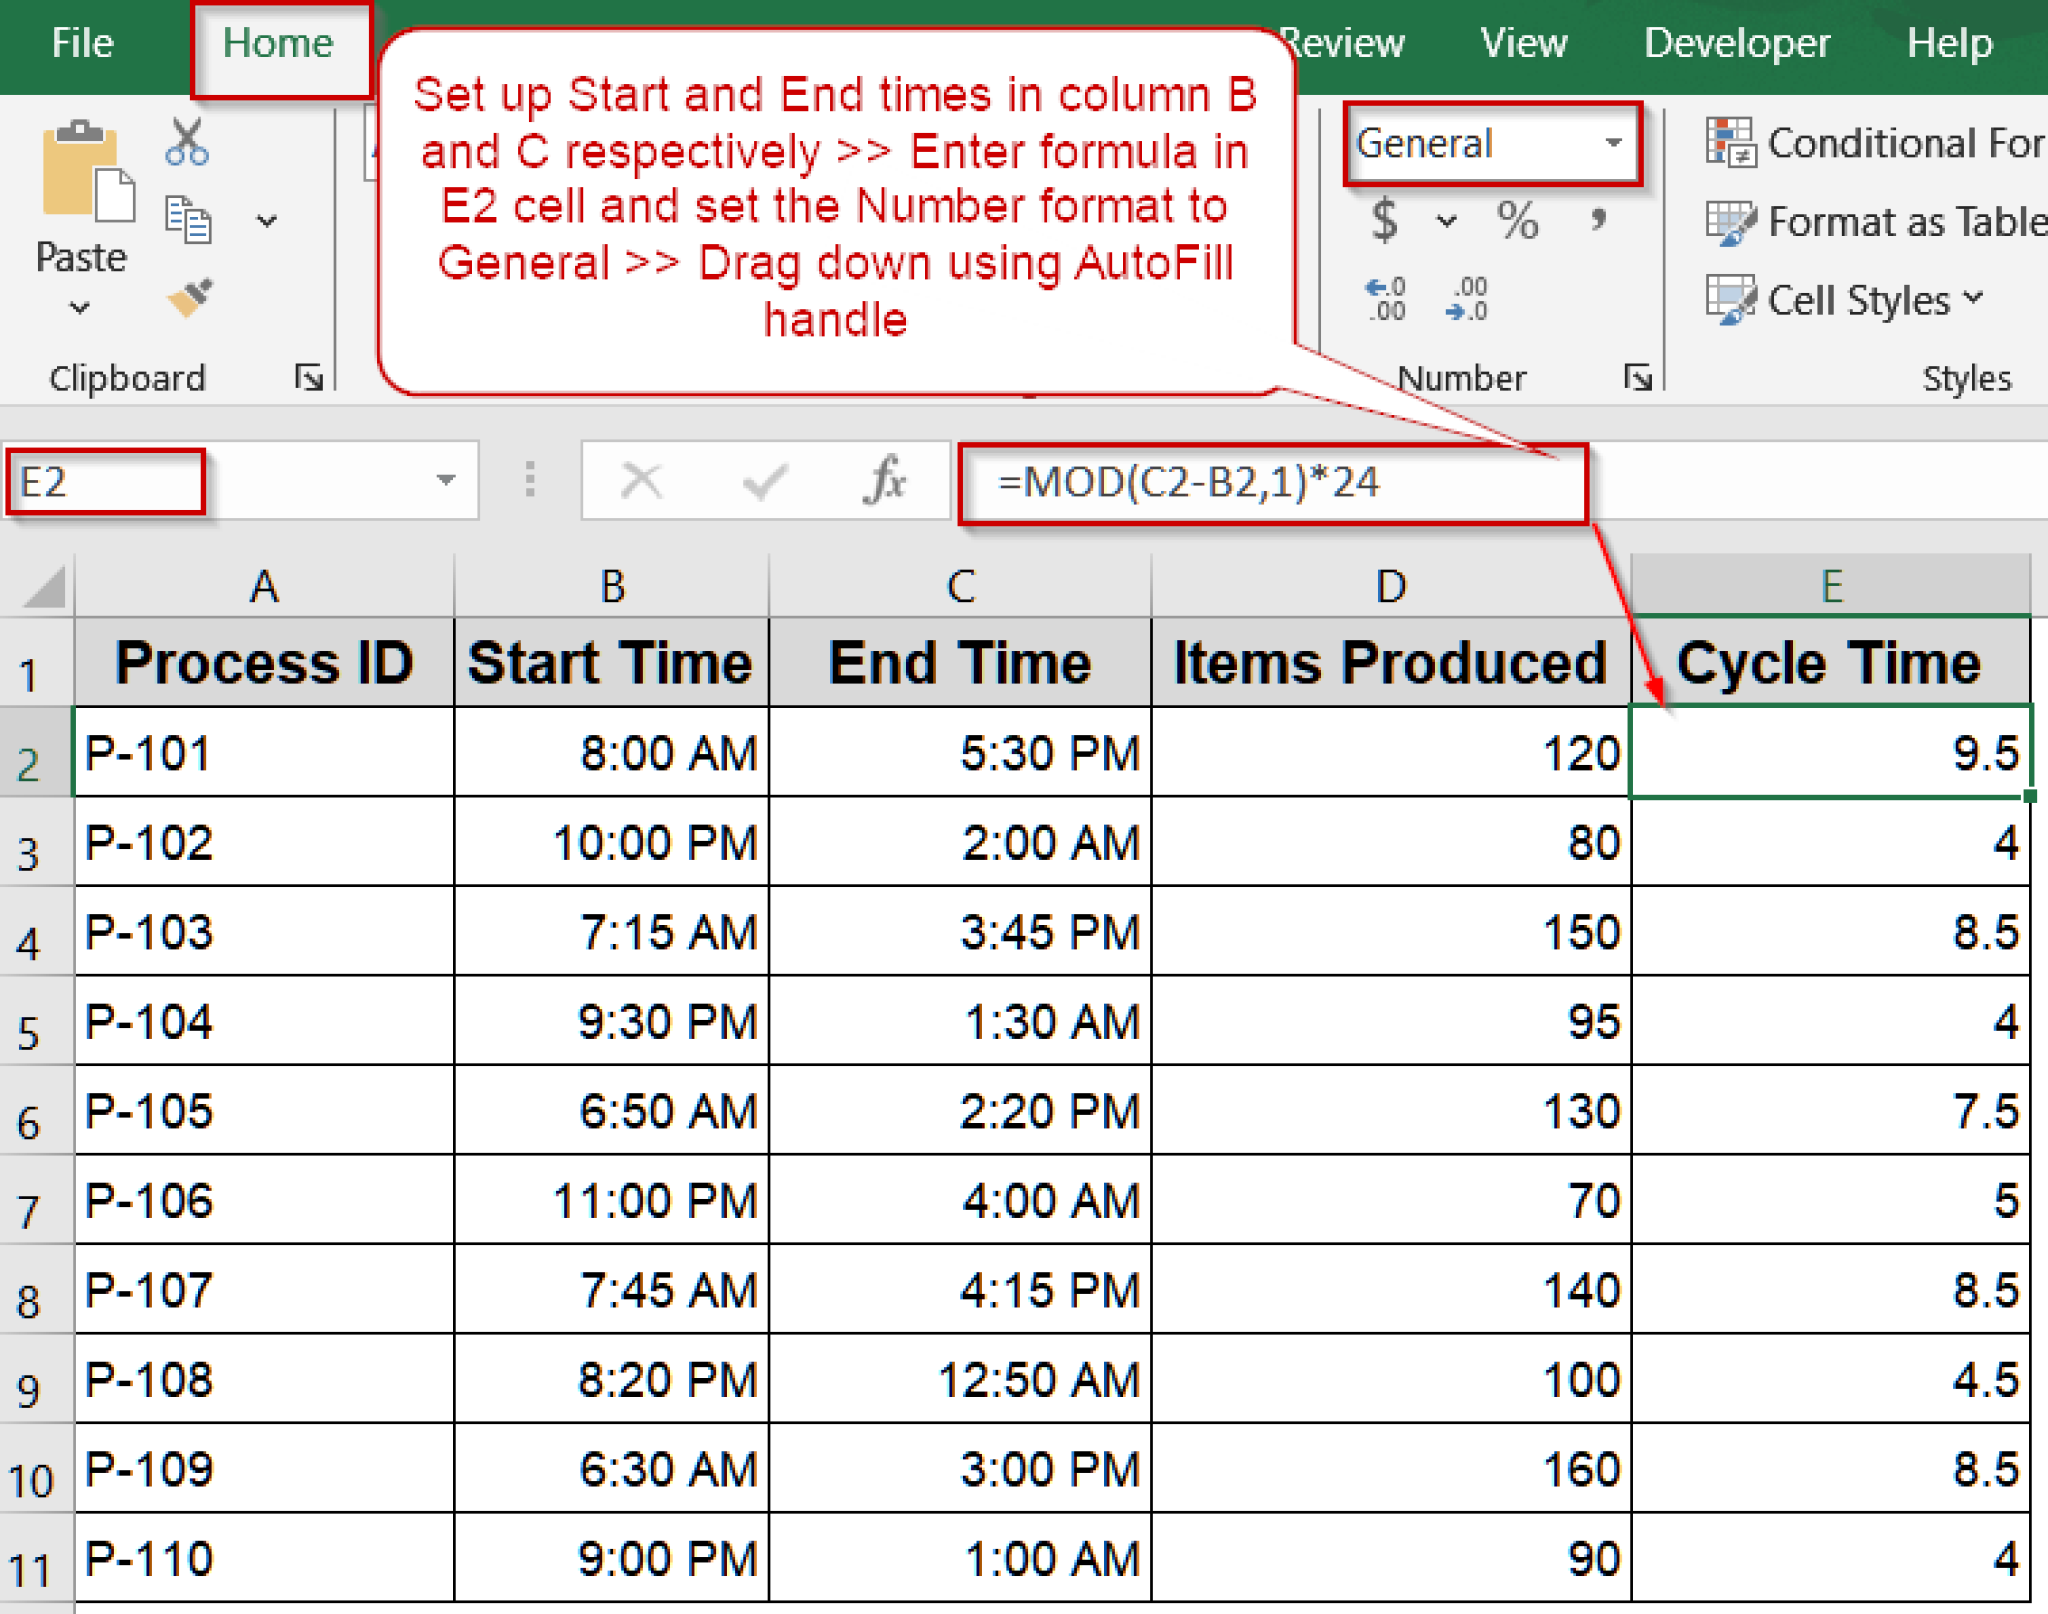Image resolution: width=2048 pixels, height=1614 pixels.
Task: Open the File menu
Action: coord(83,43)
